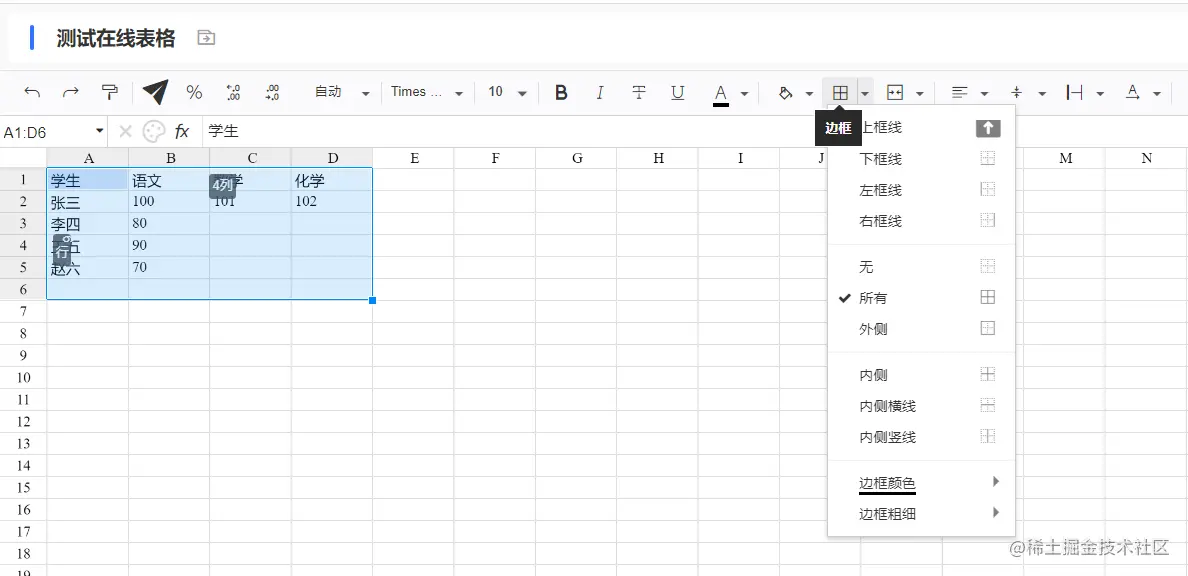Open the Times font family dropdown

click(427, 92)
